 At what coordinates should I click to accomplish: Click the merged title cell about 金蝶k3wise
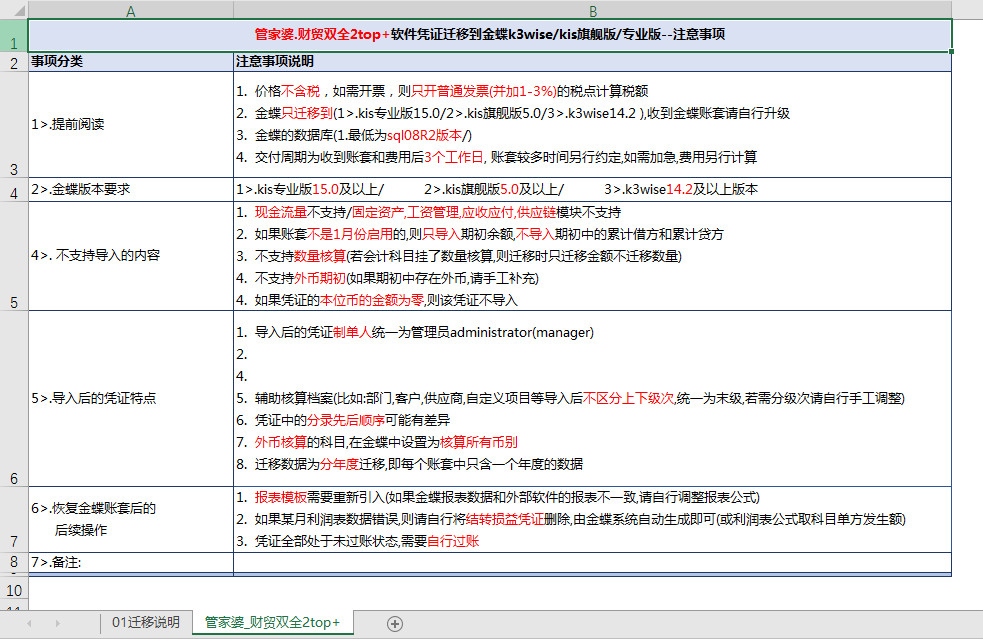click(490, 34)
